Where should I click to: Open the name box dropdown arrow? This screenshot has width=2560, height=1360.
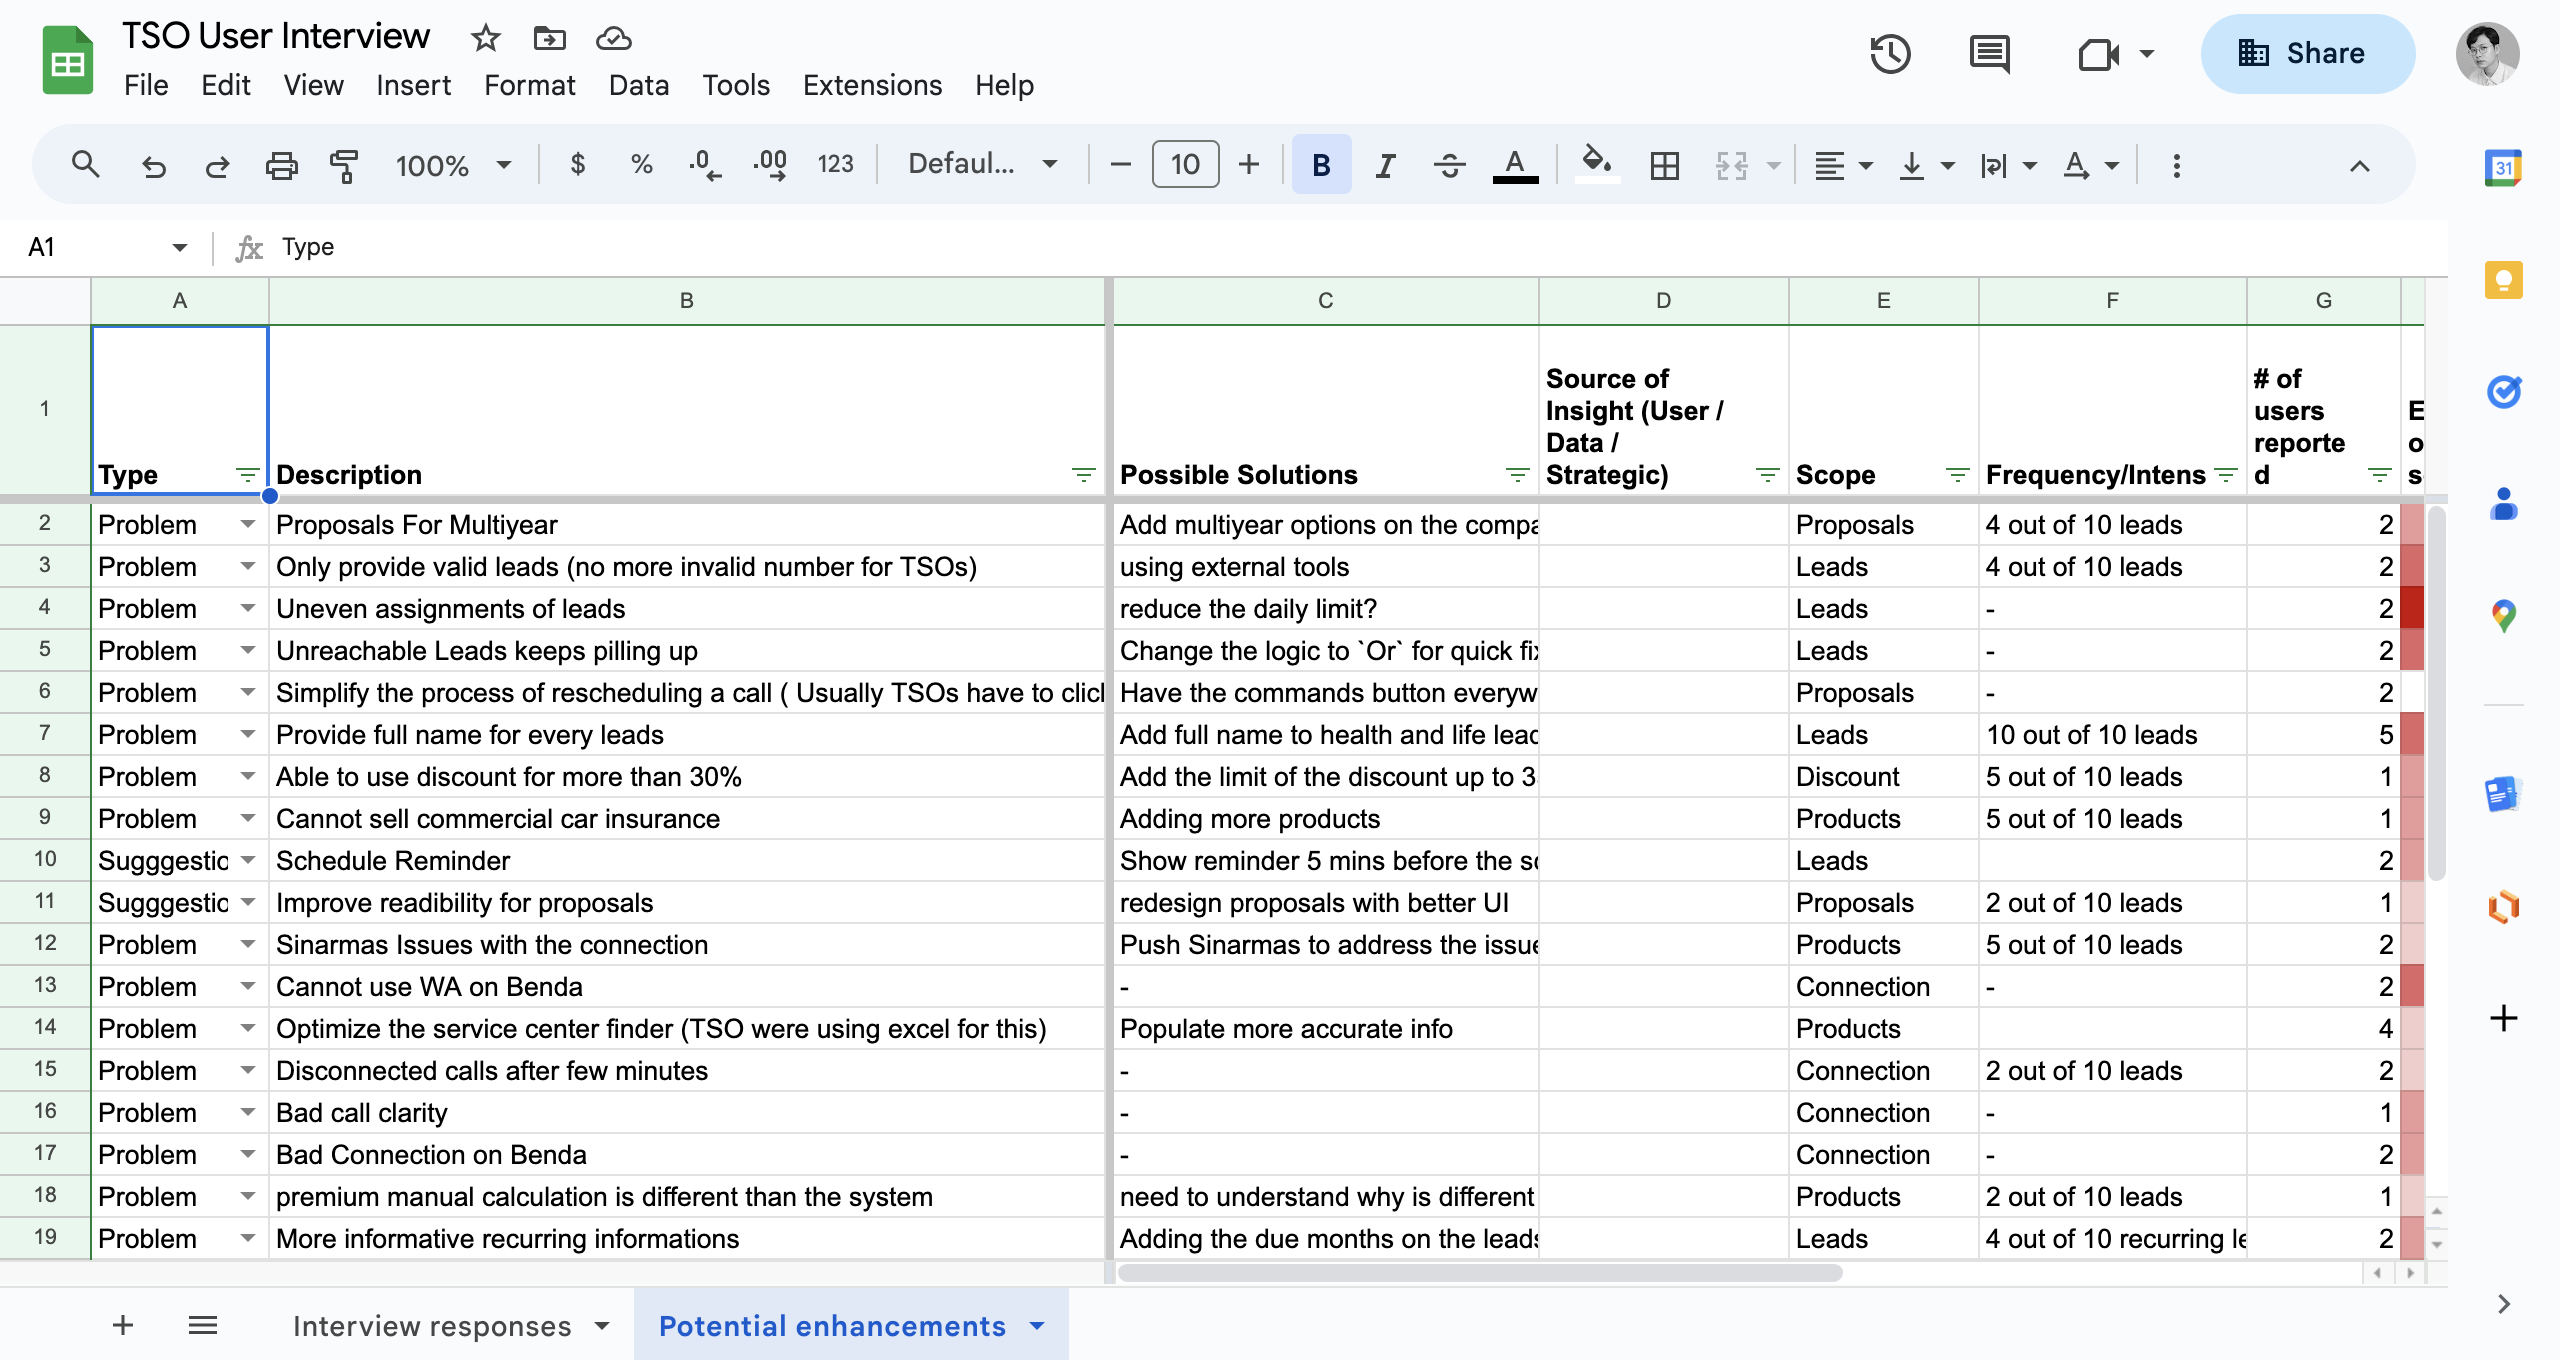click(x=179, y=247)
